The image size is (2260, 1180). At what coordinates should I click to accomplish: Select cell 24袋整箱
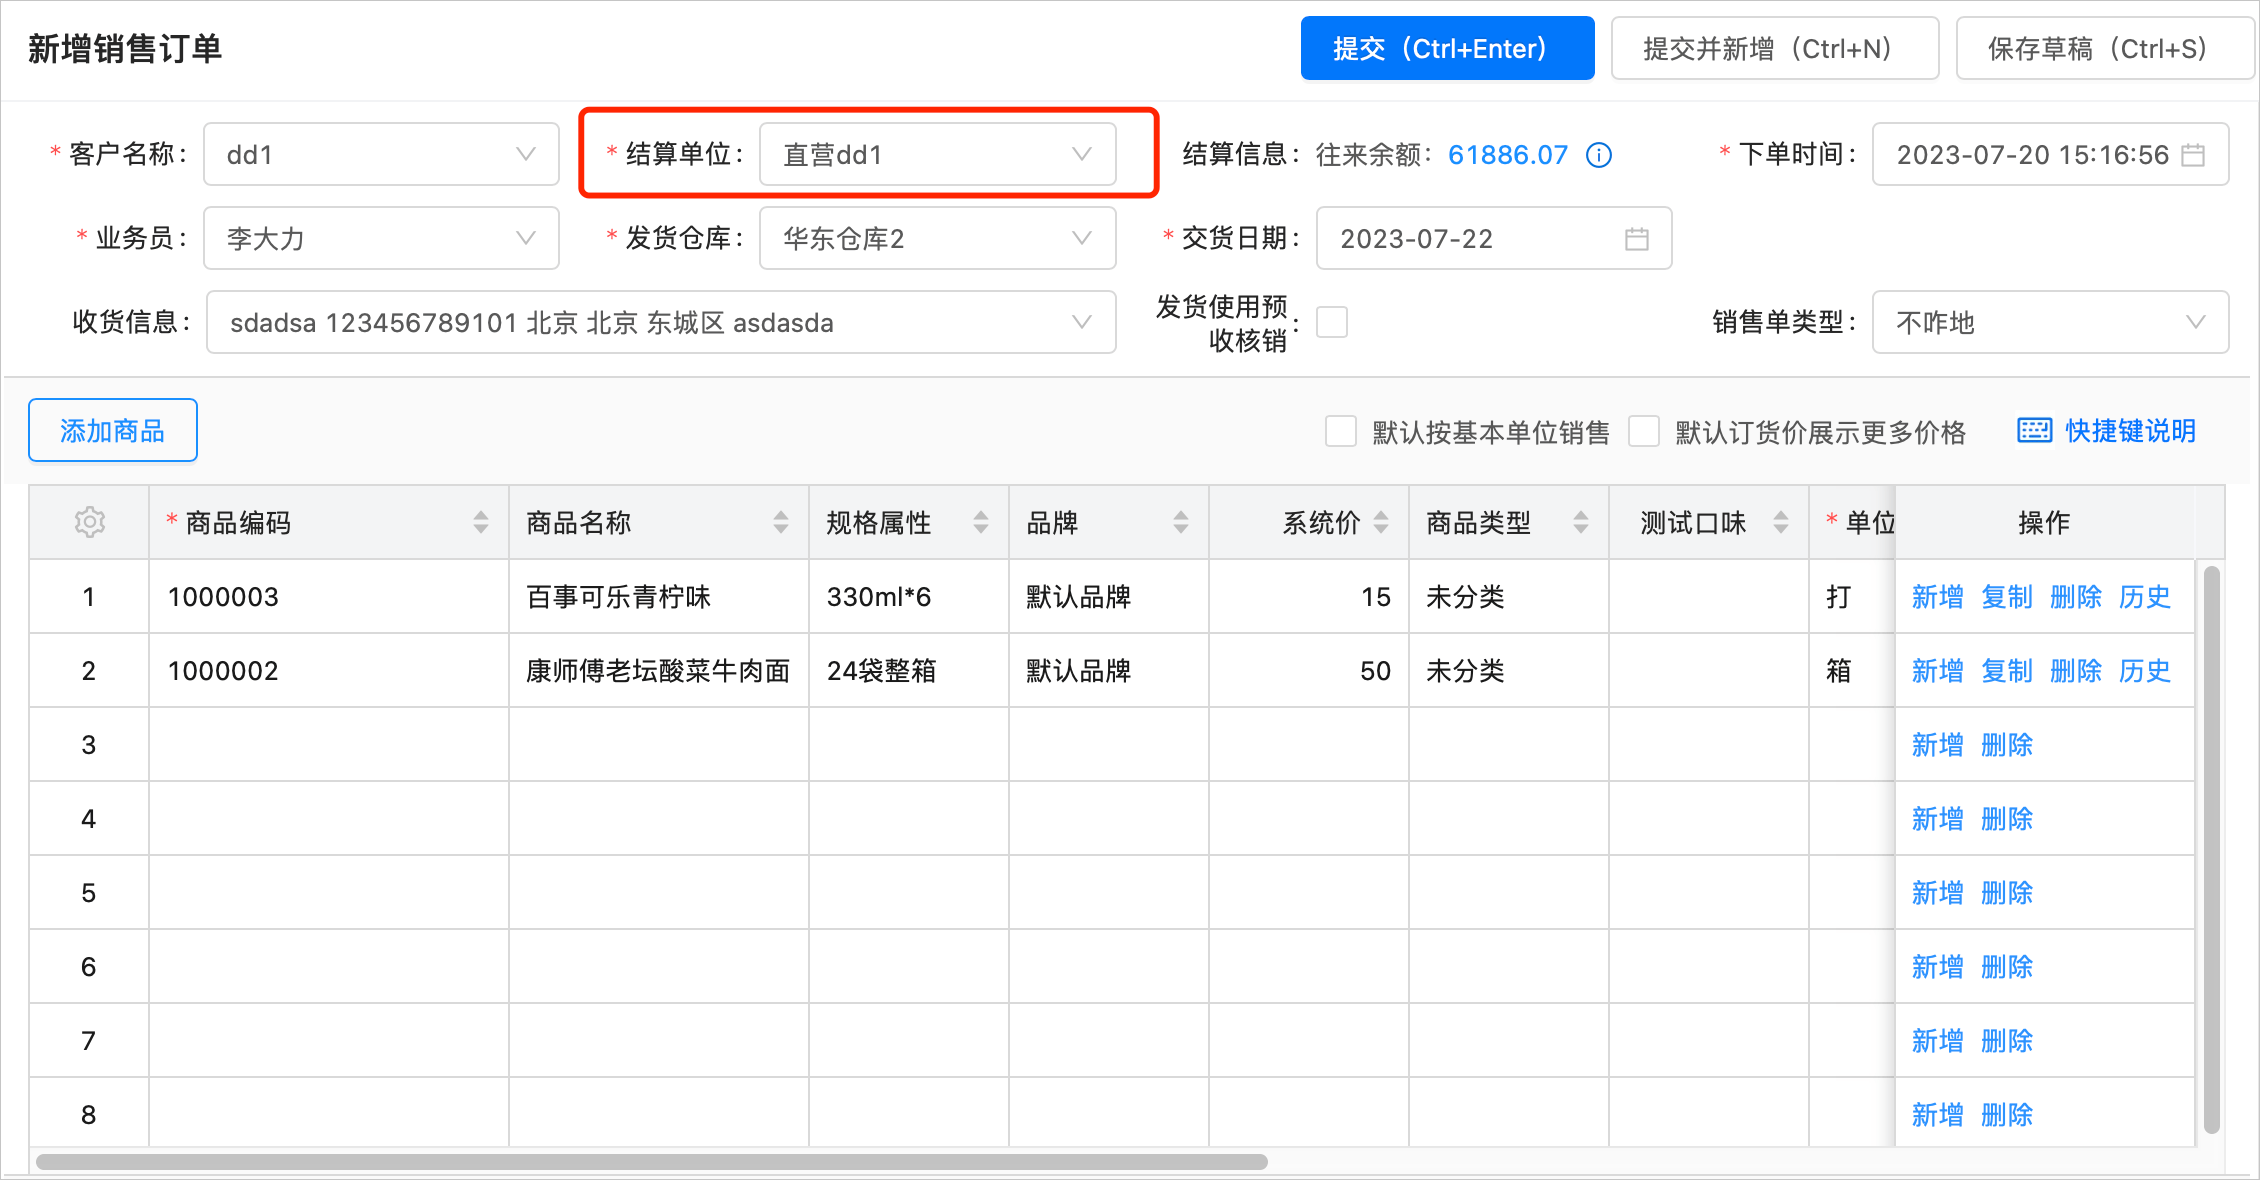point(909,671)
